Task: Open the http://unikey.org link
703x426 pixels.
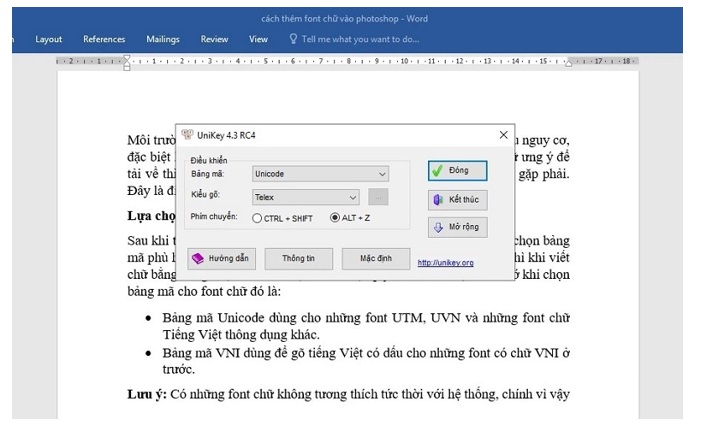Action: point(445,262)
